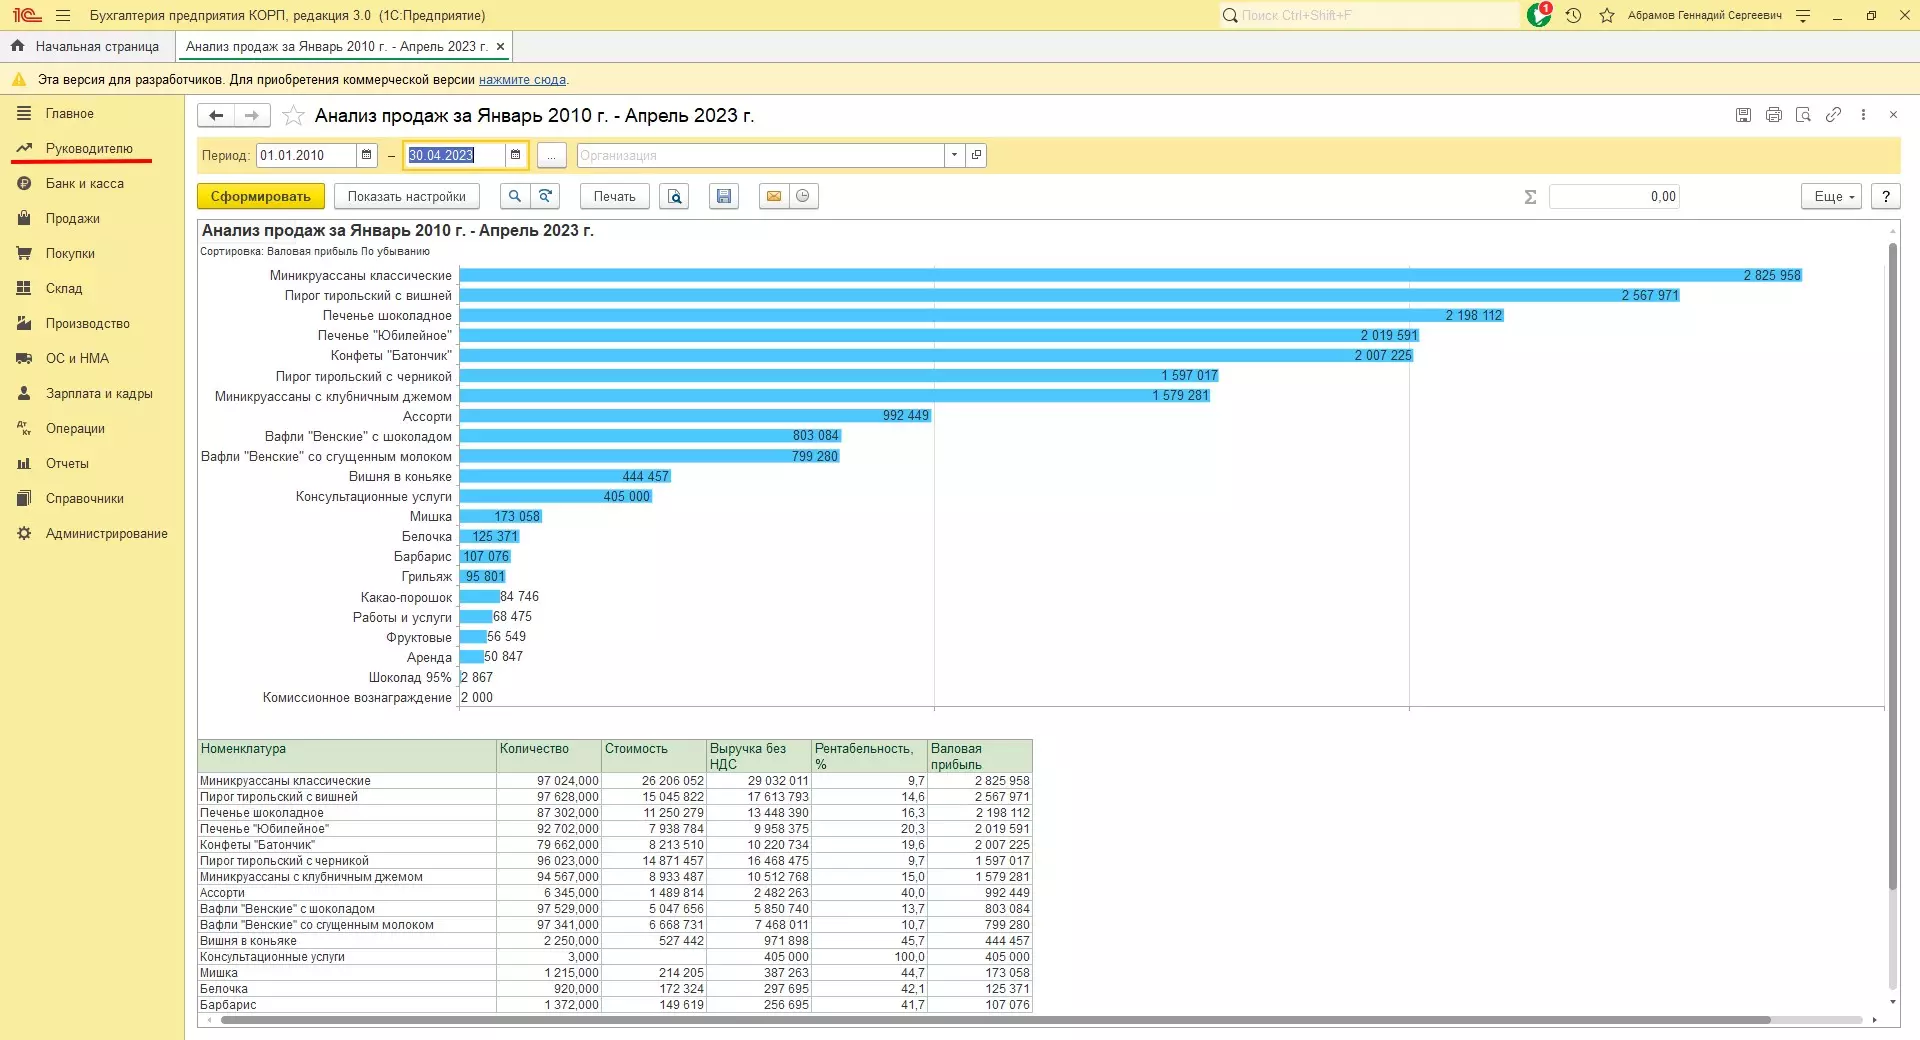Viewport: 1920px width, 1040px height.
Task: Click the sum sigma icon
Action: [x=1530, y=197]
